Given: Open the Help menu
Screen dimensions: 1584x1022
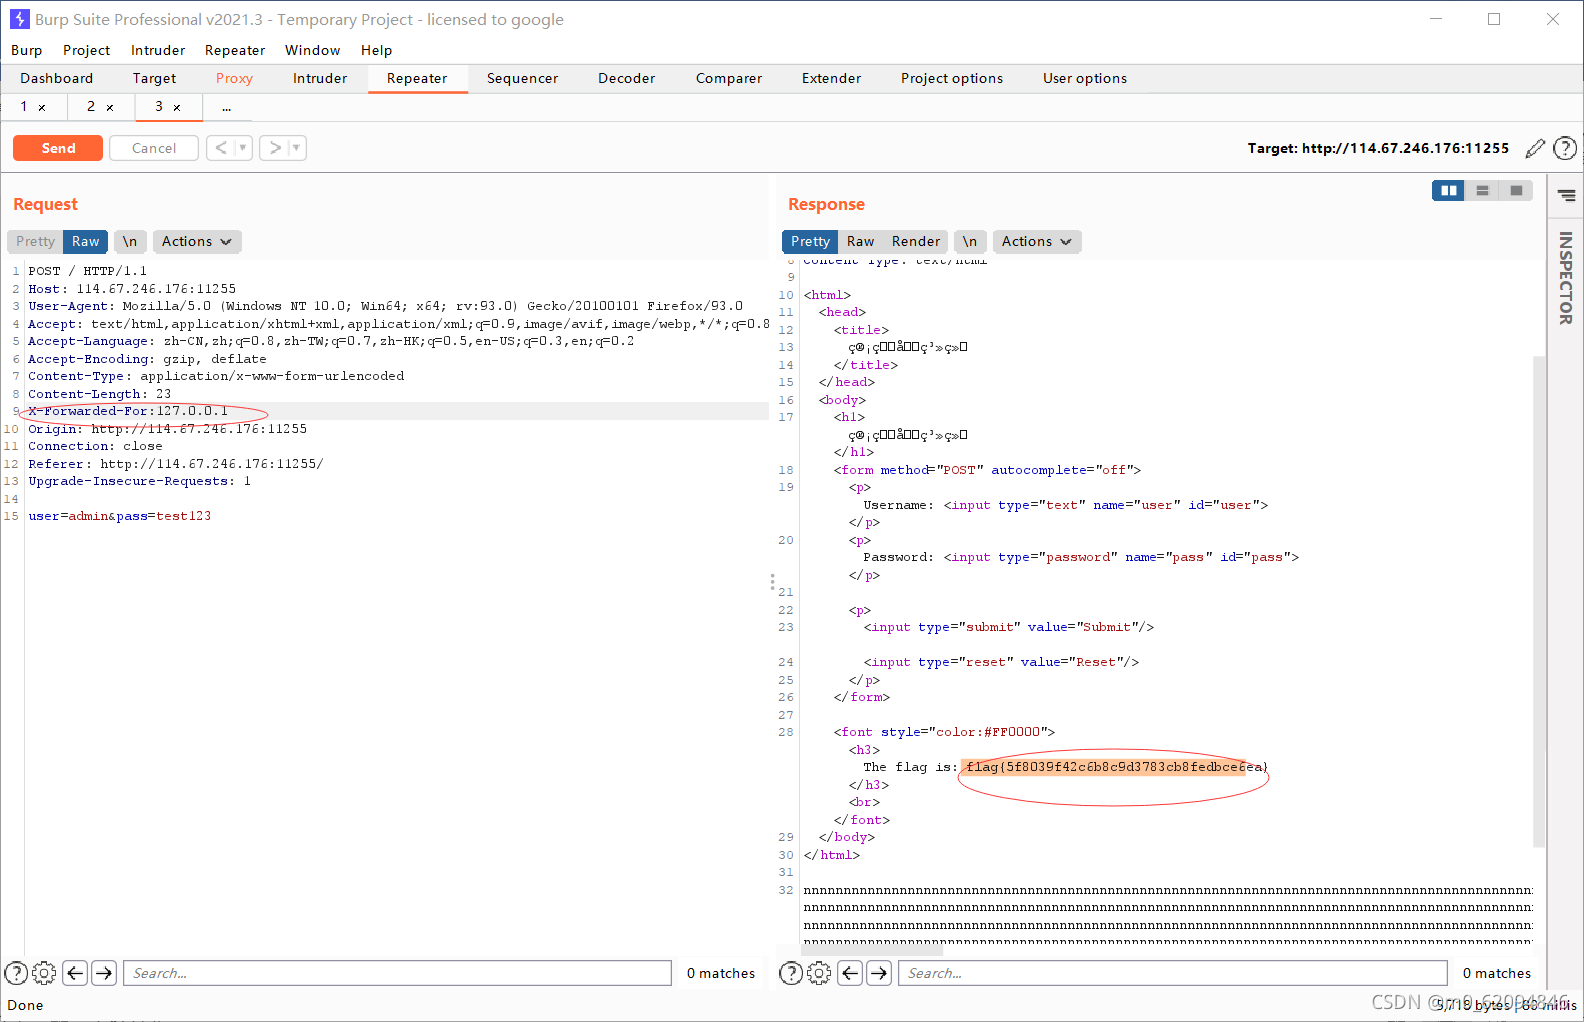Looking at the screenshot, I should (376, 50).
